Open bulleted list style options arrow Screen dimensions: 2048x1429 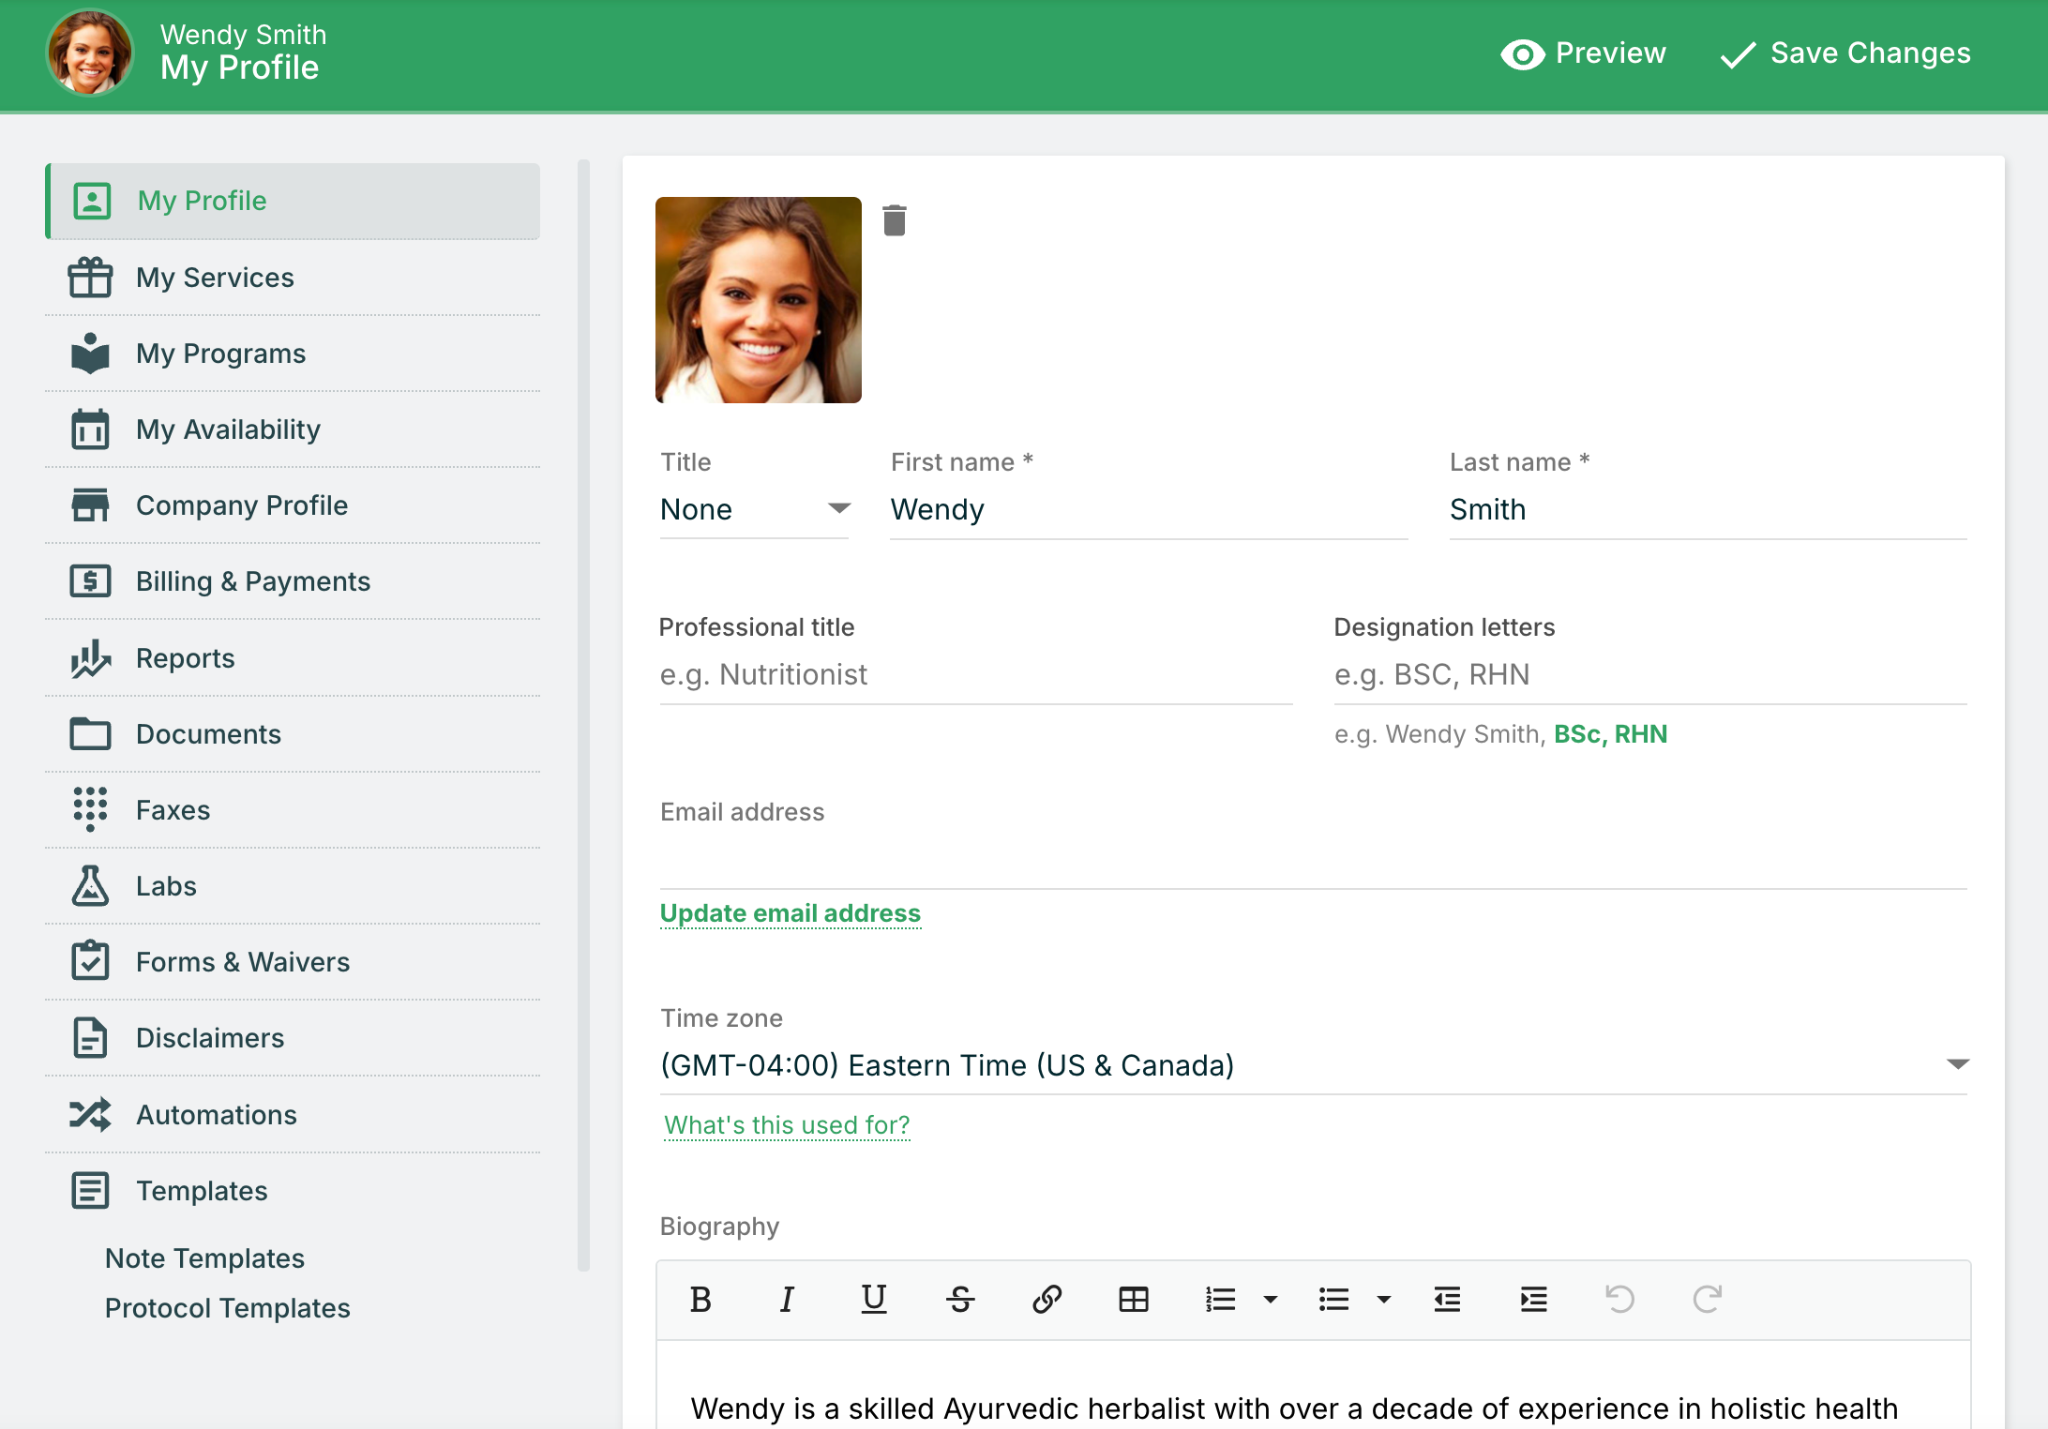click(1383, 1299)
